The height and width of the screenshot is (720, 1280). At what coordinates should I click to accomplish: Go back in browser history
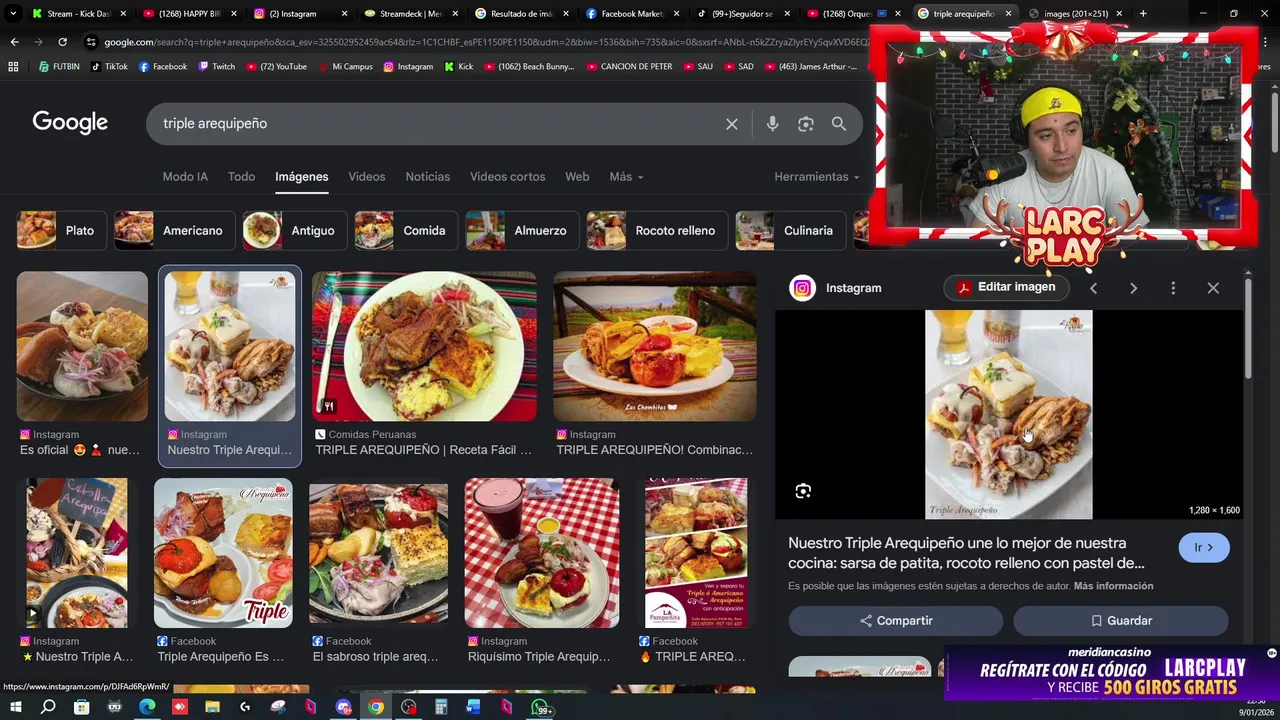coord(14,42)
